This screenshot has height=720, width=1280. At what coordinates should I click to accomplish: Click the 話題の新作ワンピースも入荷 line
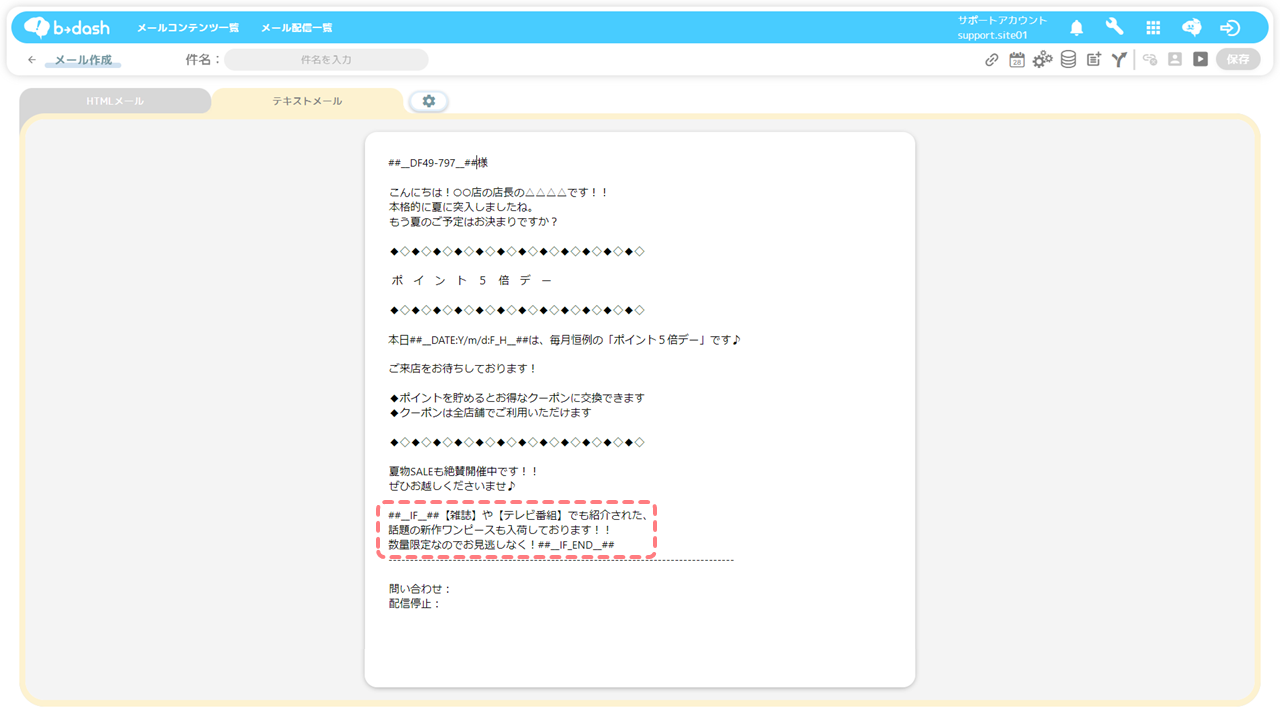[499, 530]
